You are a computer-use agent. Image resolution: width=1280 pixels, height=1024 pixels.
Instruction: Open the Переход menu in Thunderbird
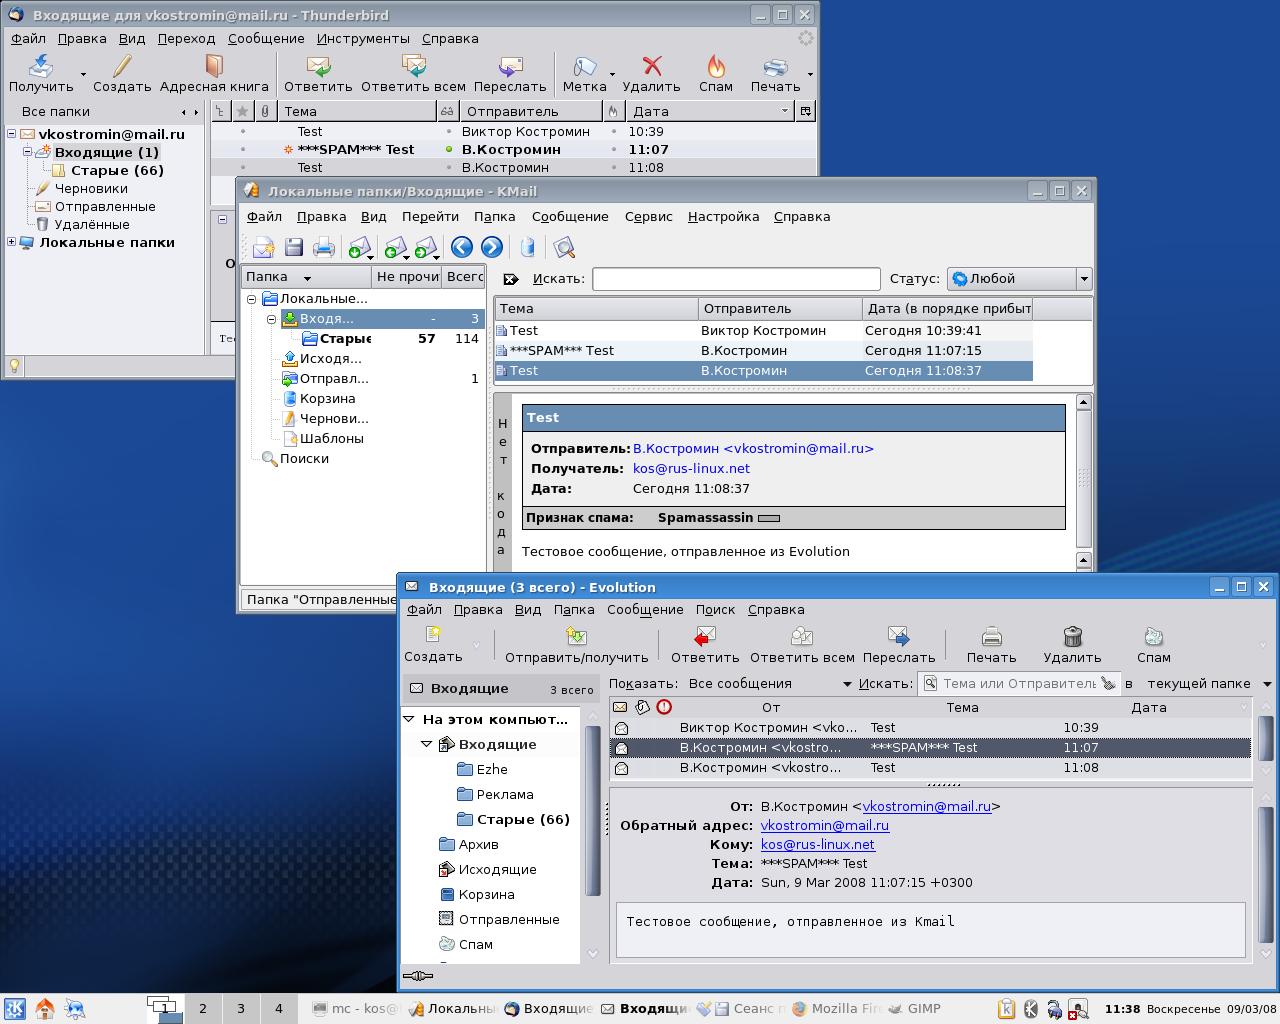186,38
